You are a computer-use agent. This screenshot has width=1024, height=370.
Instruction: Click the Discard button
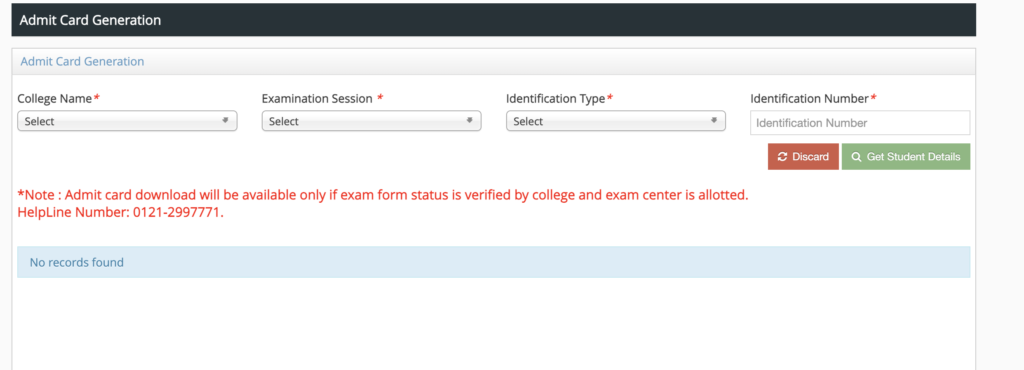click(x=803, y=157)
